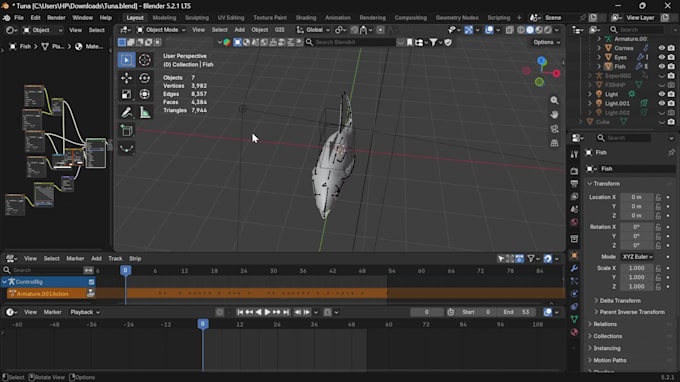Open the Strip menu in NLA editor
680x382 pixels.
(135, 258)
